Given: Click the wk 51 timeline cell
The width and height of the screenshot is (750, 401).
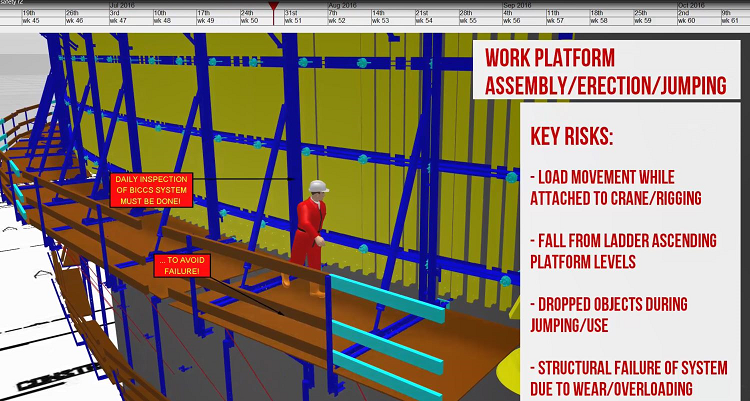Looking at the screenshot, I should (x=306, y=21).
